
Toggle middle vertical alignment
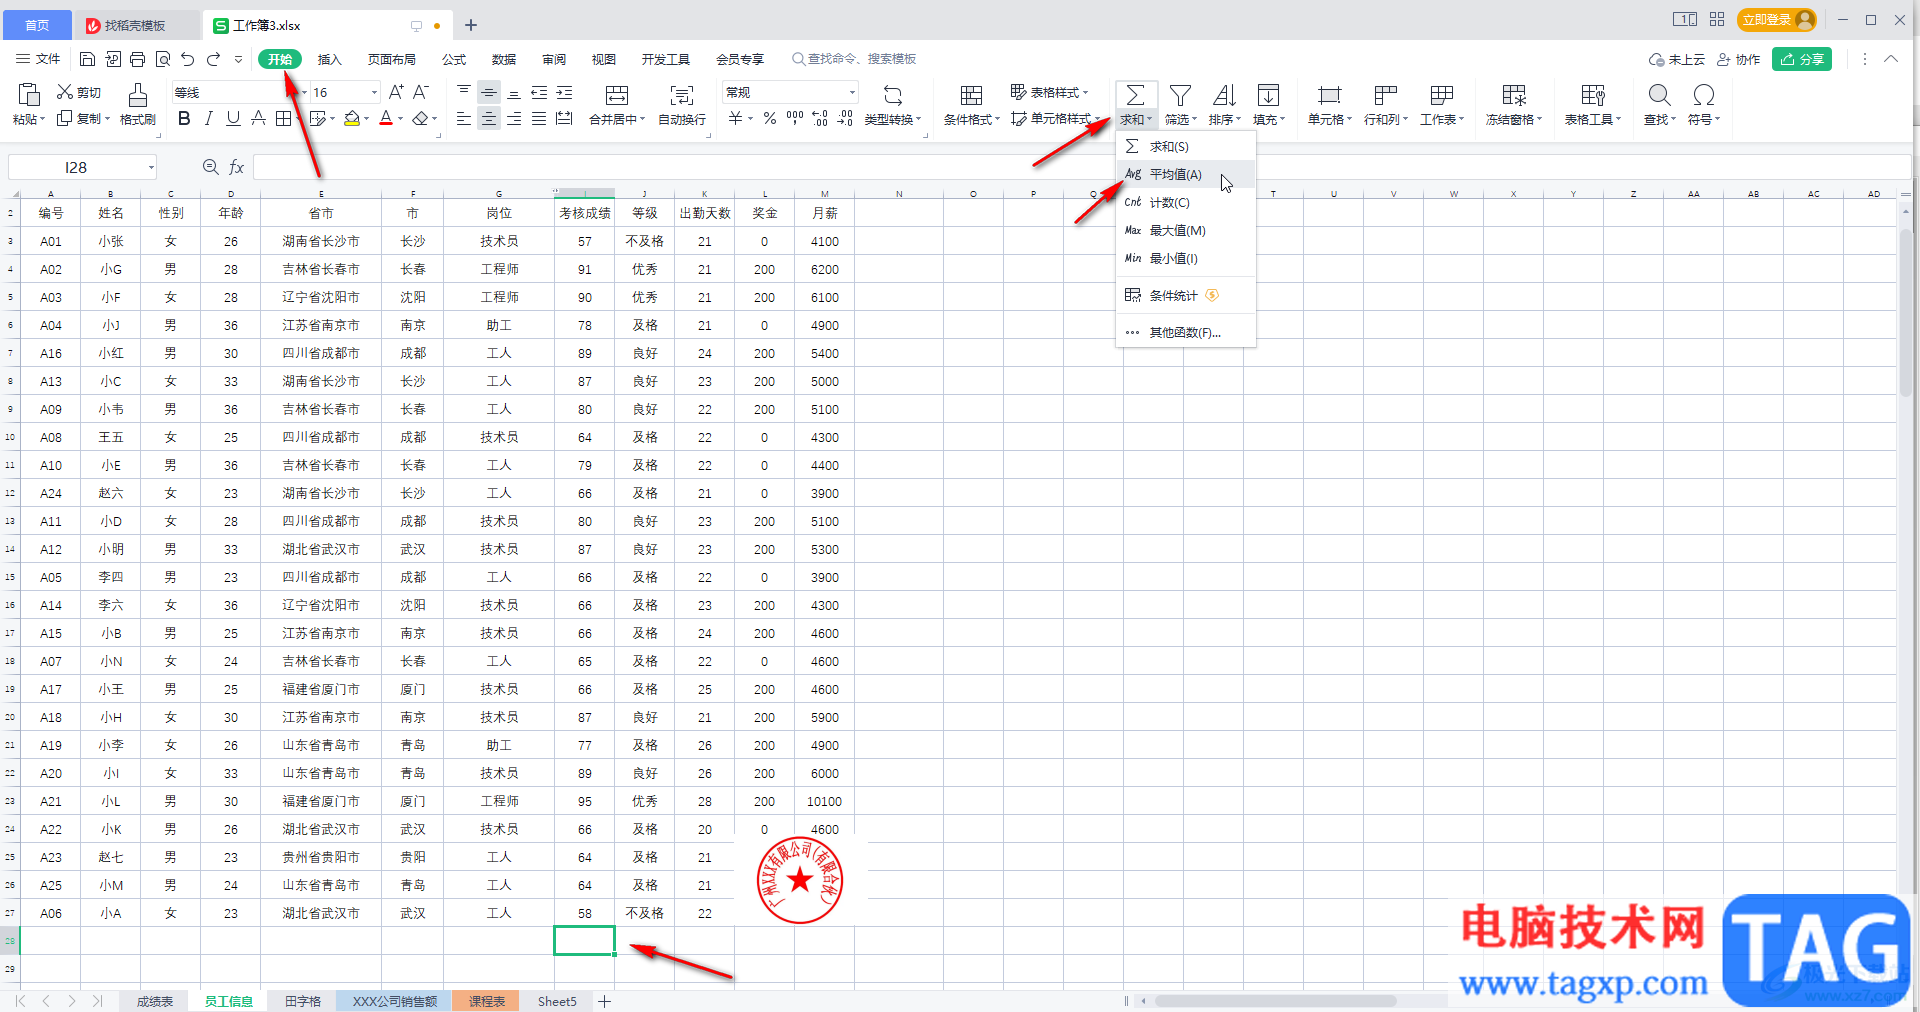pyautogui.click(x=489, y=92)
